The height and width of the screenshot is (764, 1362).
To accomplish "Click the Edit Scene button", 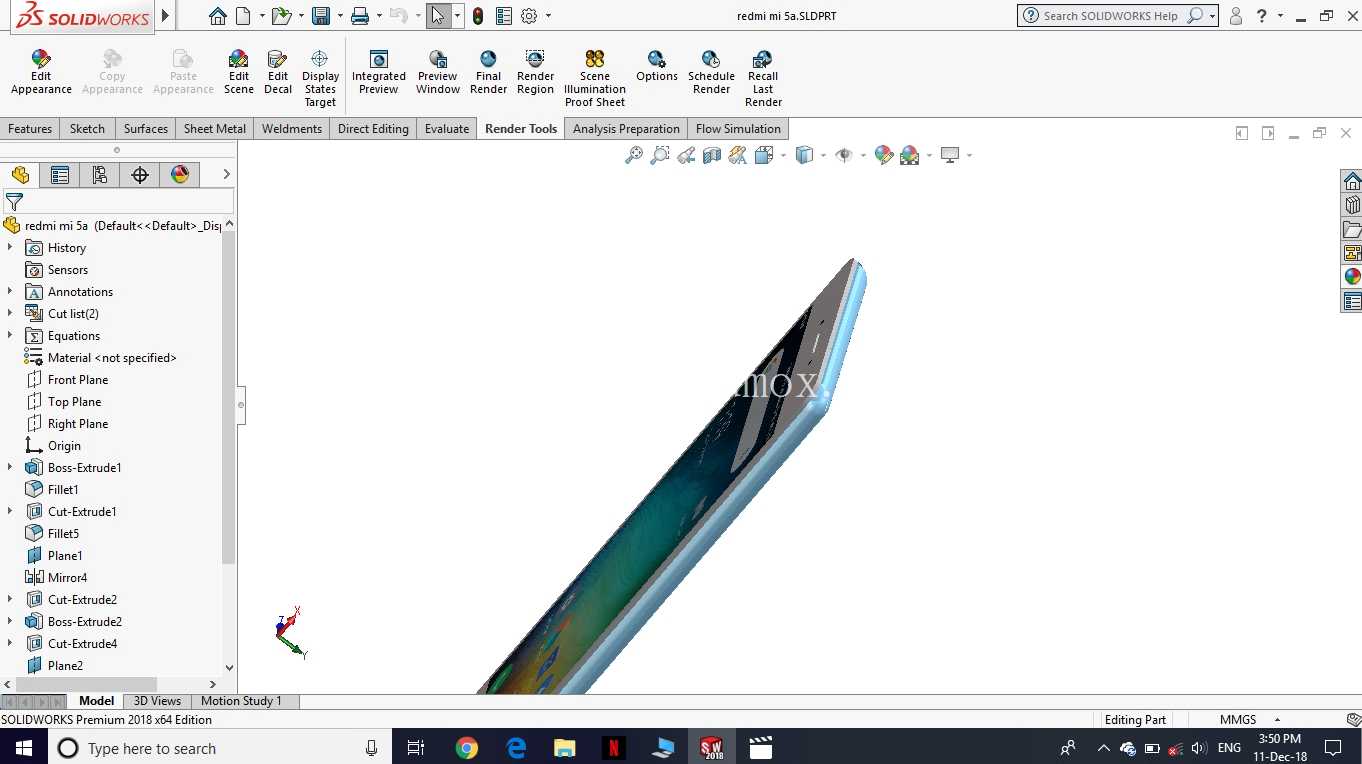I will coord(238,72).
